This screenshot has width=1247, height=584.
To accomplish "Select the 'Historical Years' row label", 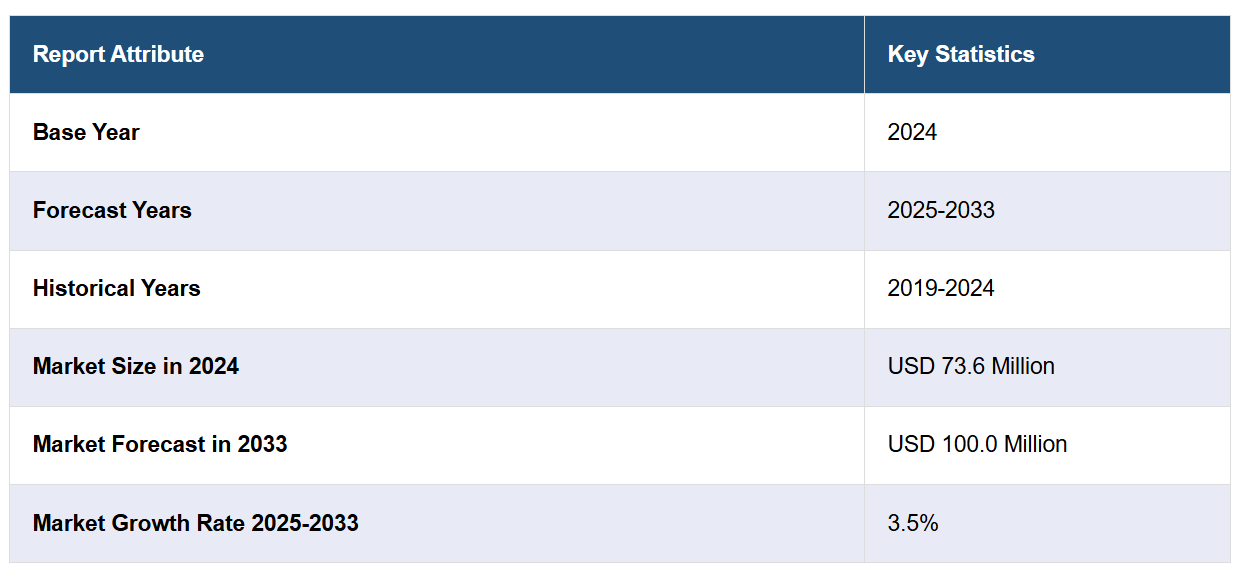I will pos(116,288).
